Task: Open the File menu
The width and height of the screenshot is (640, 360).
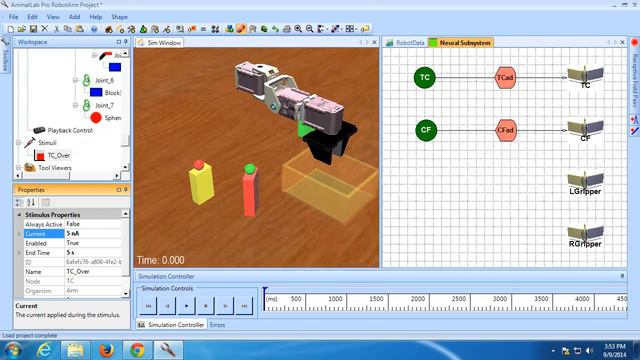Action: (x=13, y=17)
